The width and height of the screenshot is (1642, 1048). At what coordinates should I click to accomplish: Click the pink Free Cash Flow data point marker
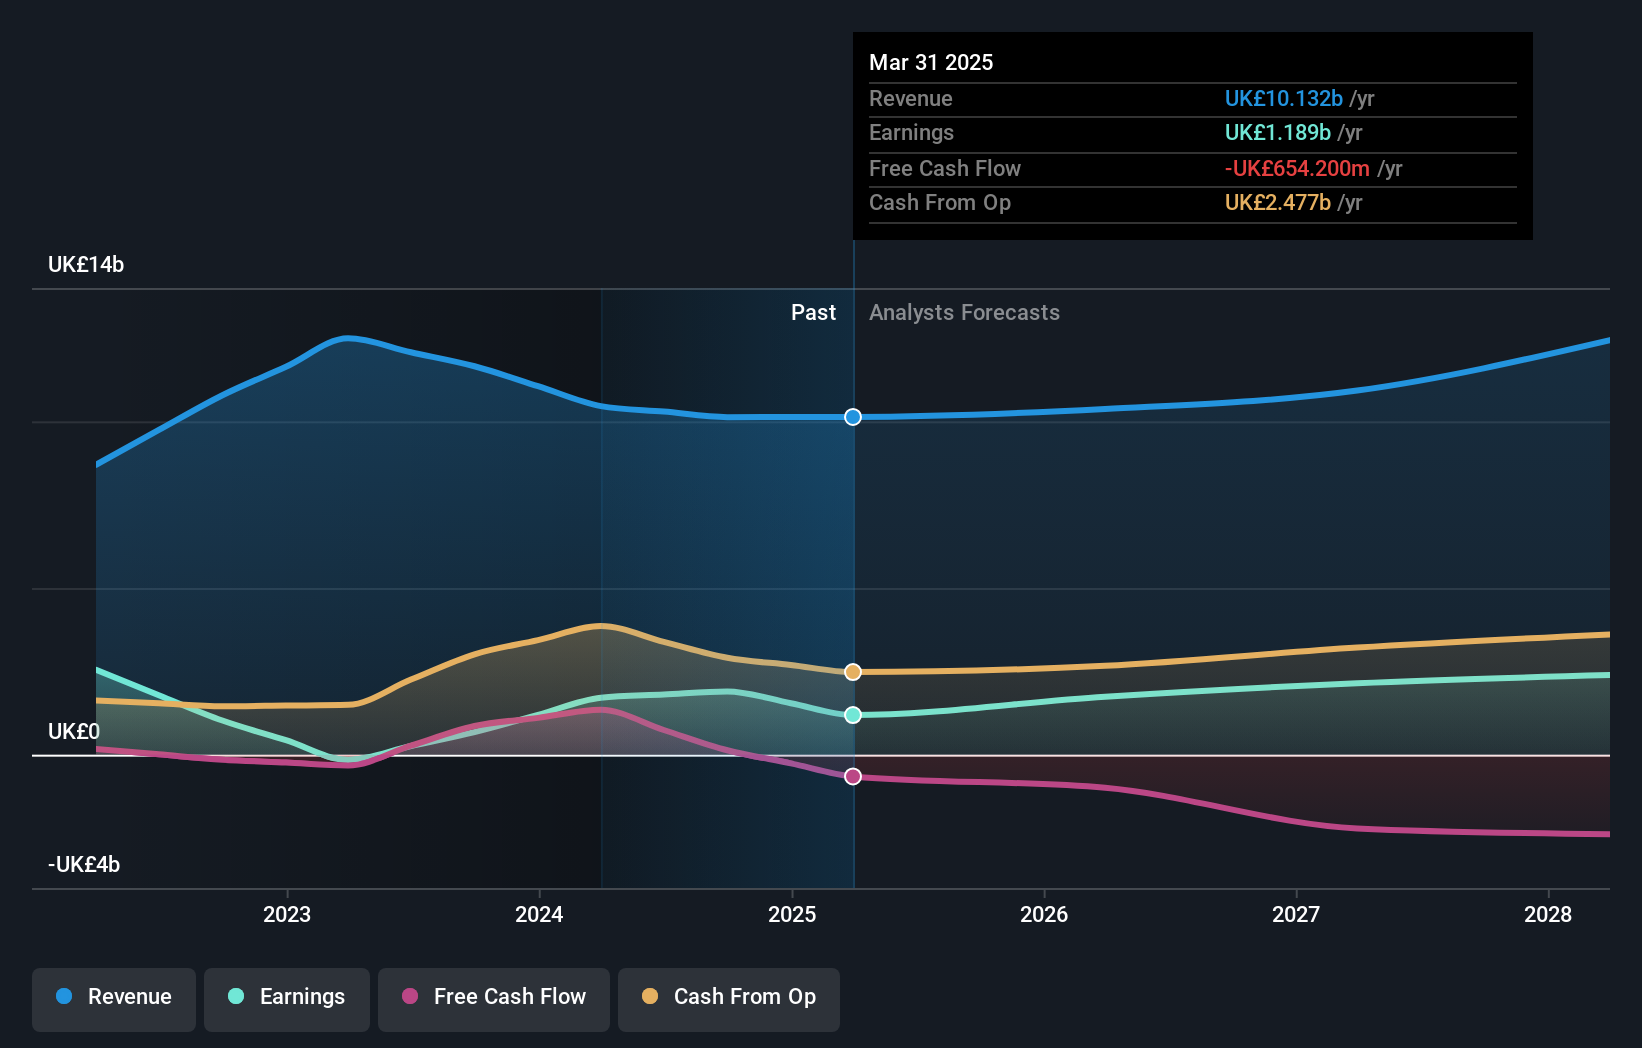(852, 776)
